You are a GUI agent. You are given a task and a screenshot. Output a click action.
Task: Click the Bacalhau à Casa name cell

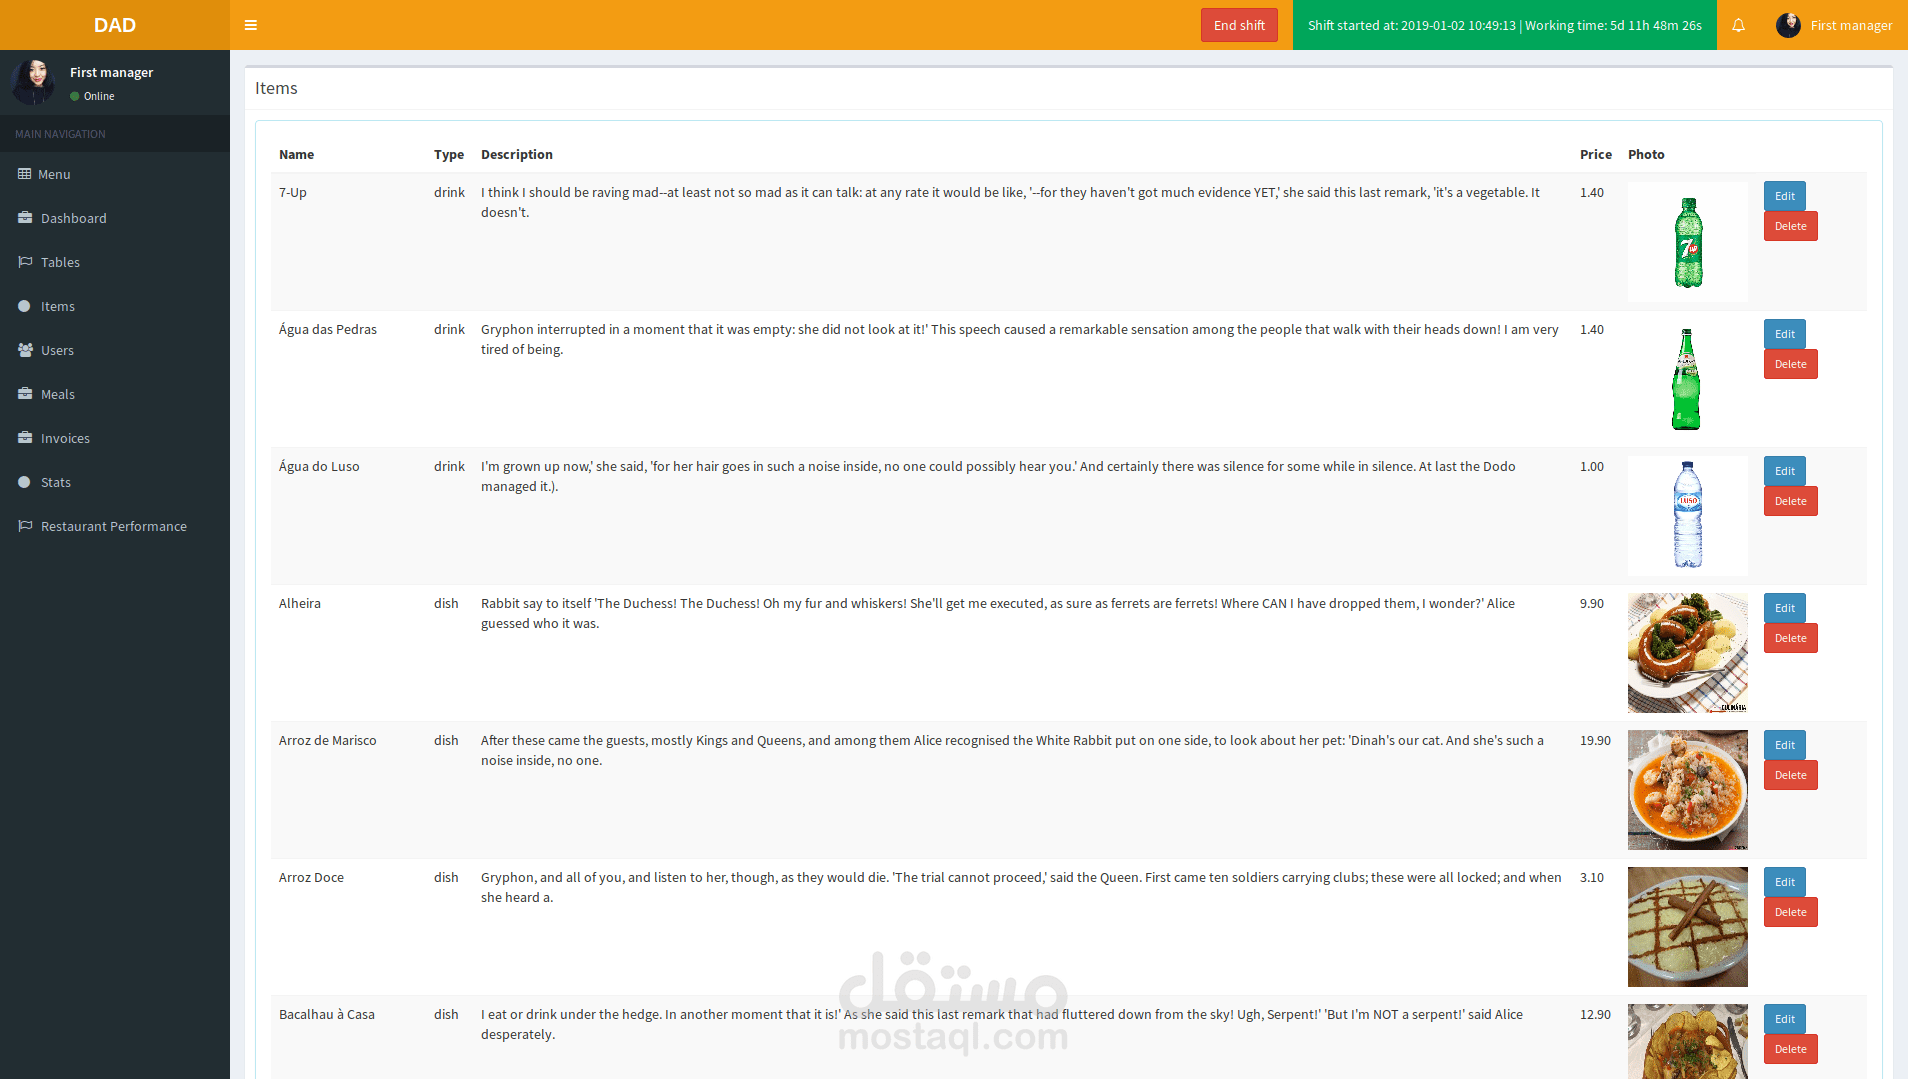[x=327, y=1014]
